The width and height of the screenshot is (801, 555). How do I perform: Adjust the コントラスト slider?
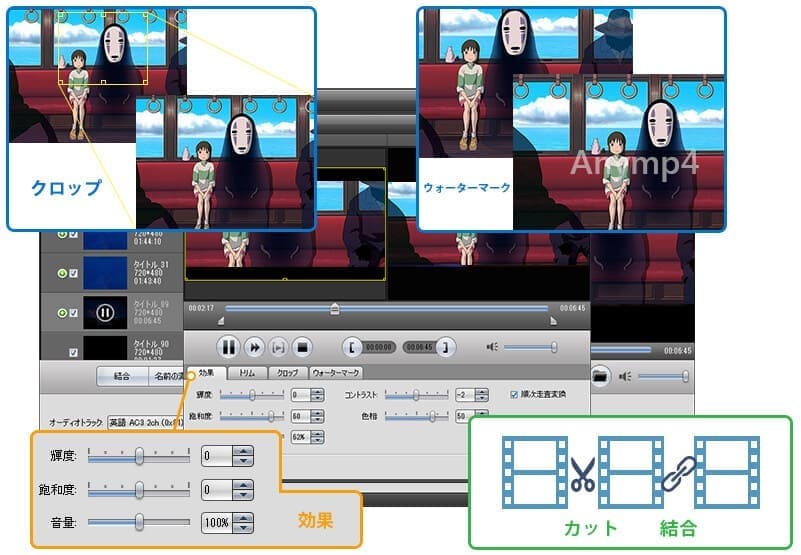[416, 395]
